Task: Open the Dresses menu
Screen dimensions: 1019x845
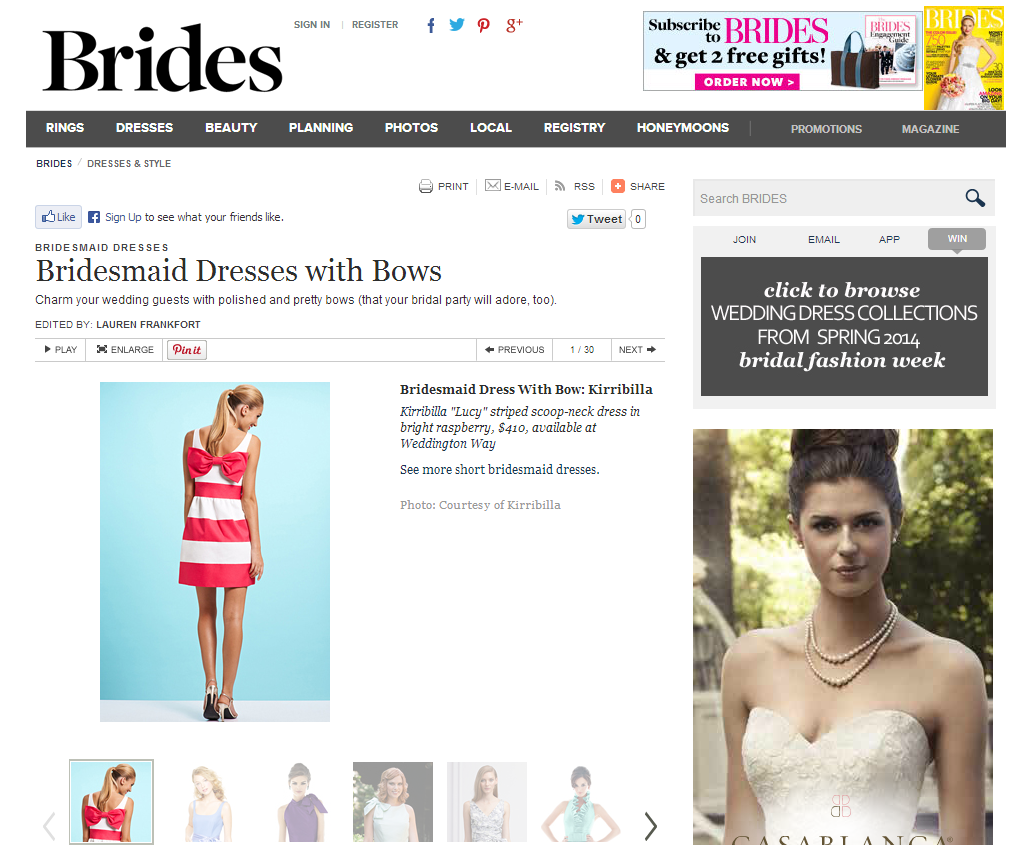Action: [144, 128]
